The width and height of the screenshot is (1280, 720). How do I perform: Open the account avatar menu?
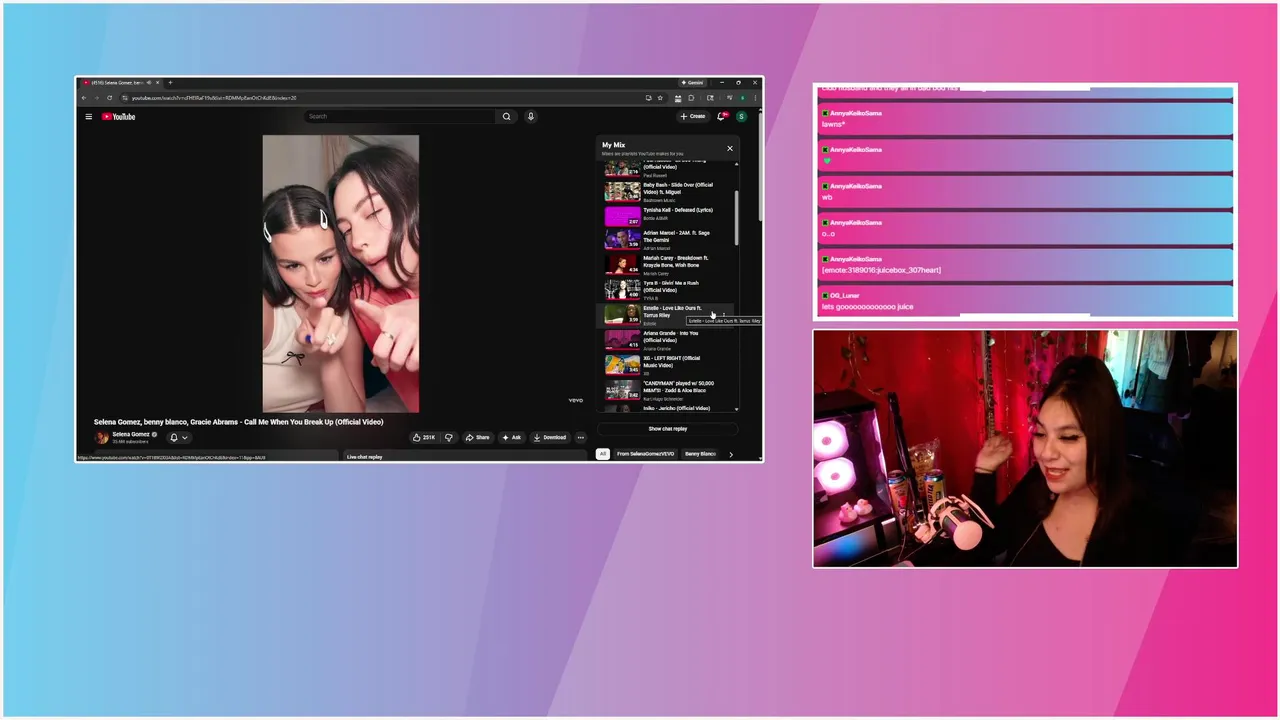click(741, 117)
